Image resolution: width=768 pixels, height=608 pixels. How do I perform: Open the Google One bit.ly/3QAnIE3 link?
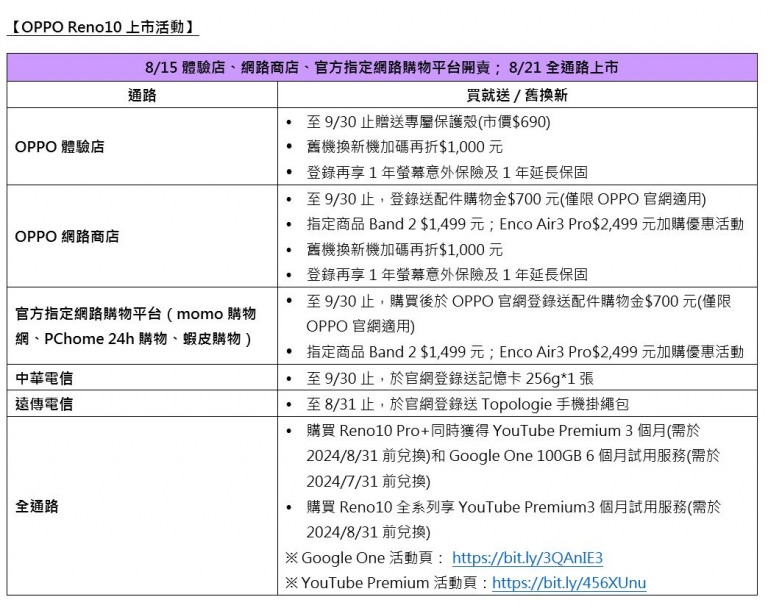[x=527, y=558]
